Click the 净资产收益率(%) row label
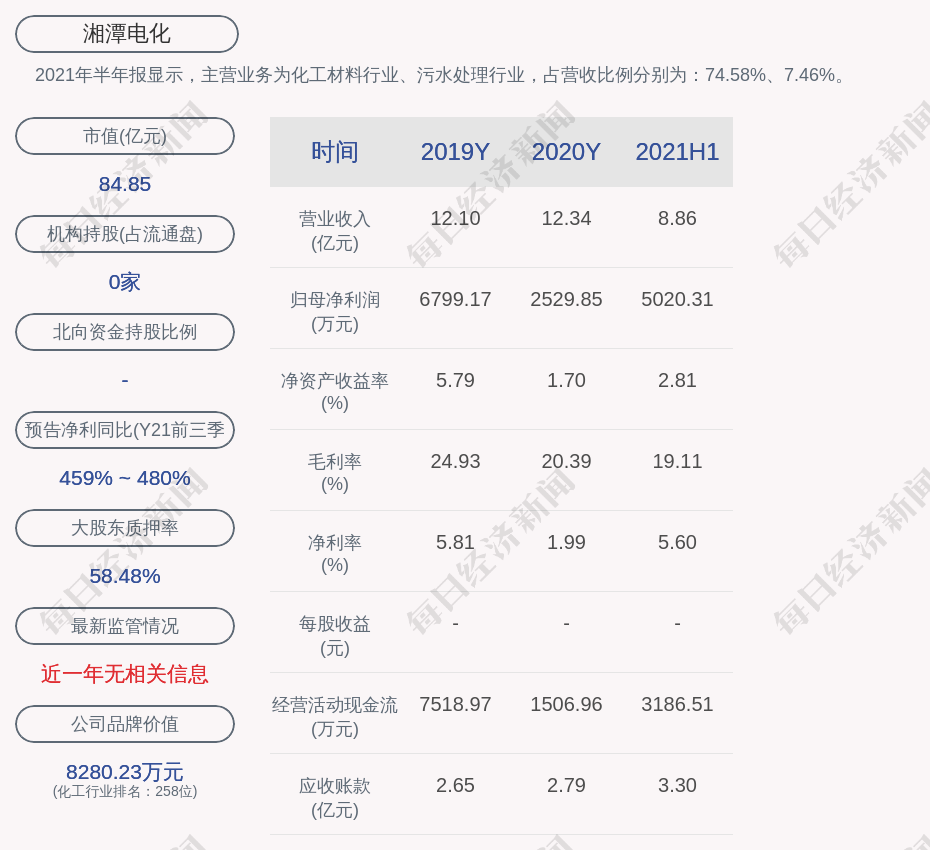930x850 pixels. coord(335,392)
